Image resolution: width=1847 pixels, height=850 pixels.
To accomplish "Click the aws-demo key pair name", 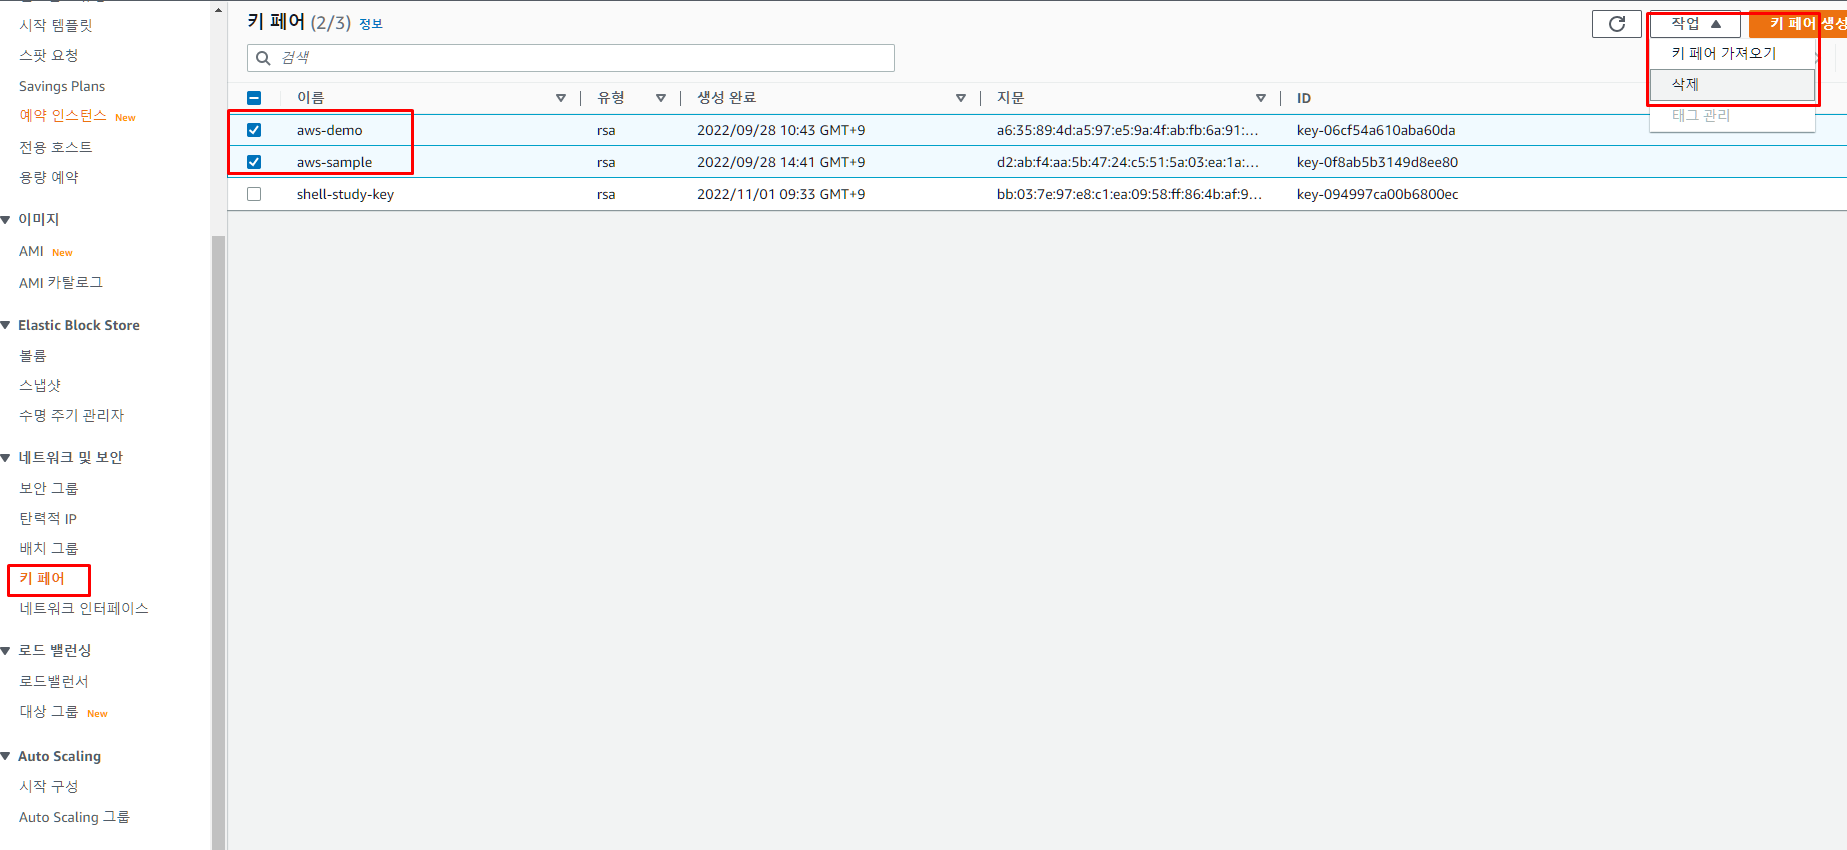I will pos(329,130).
